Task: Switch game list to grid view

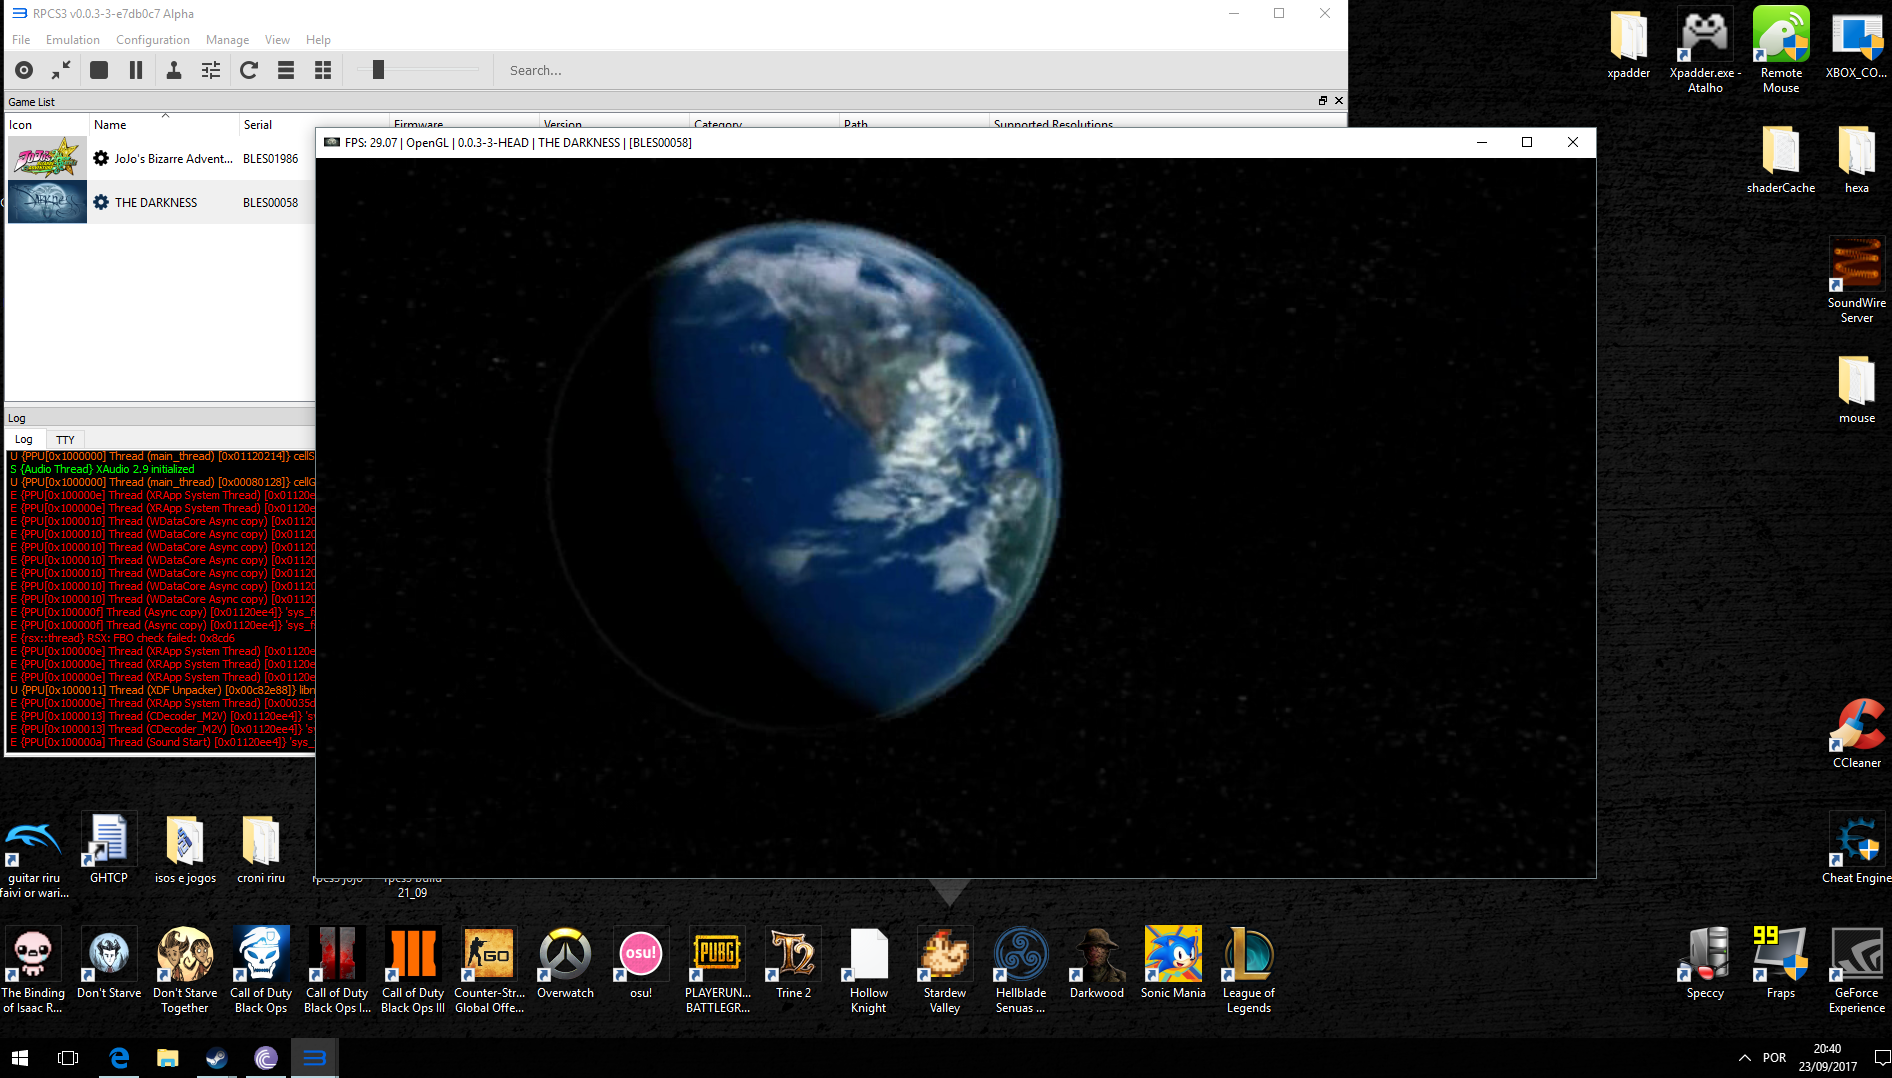Action: (323, 70)
